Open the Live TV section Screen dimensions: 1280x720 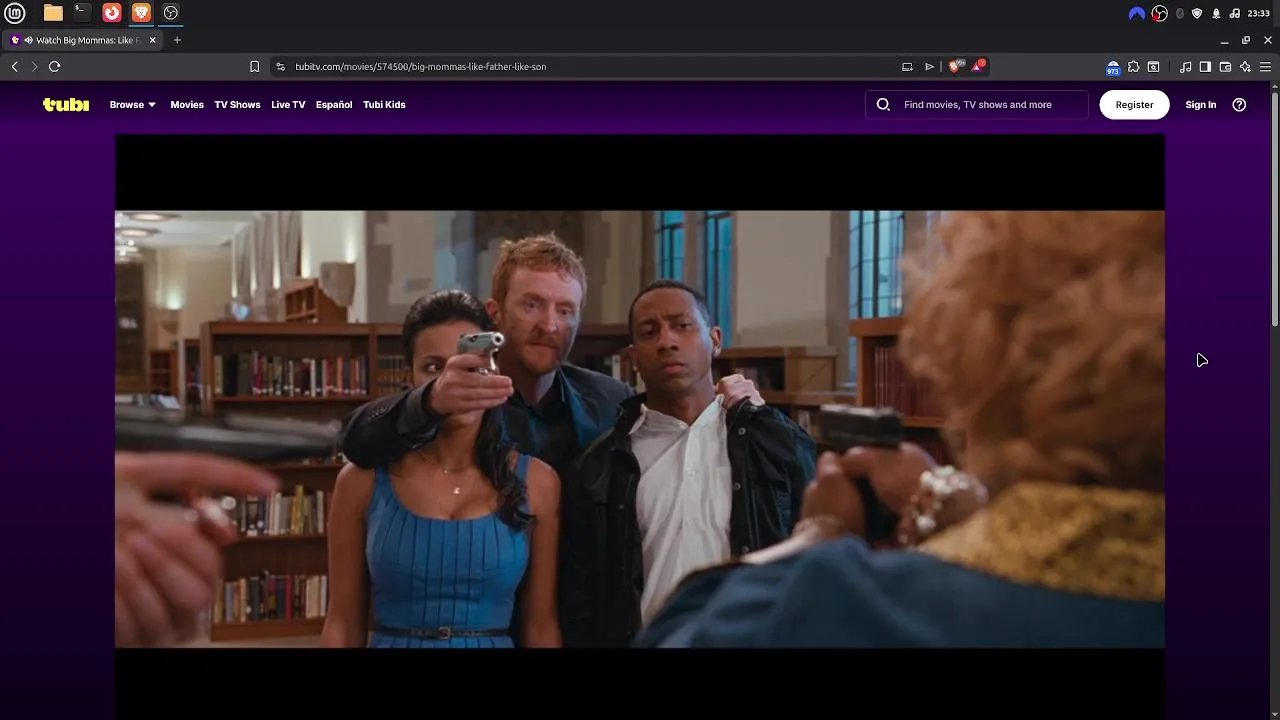click(288, 104)
